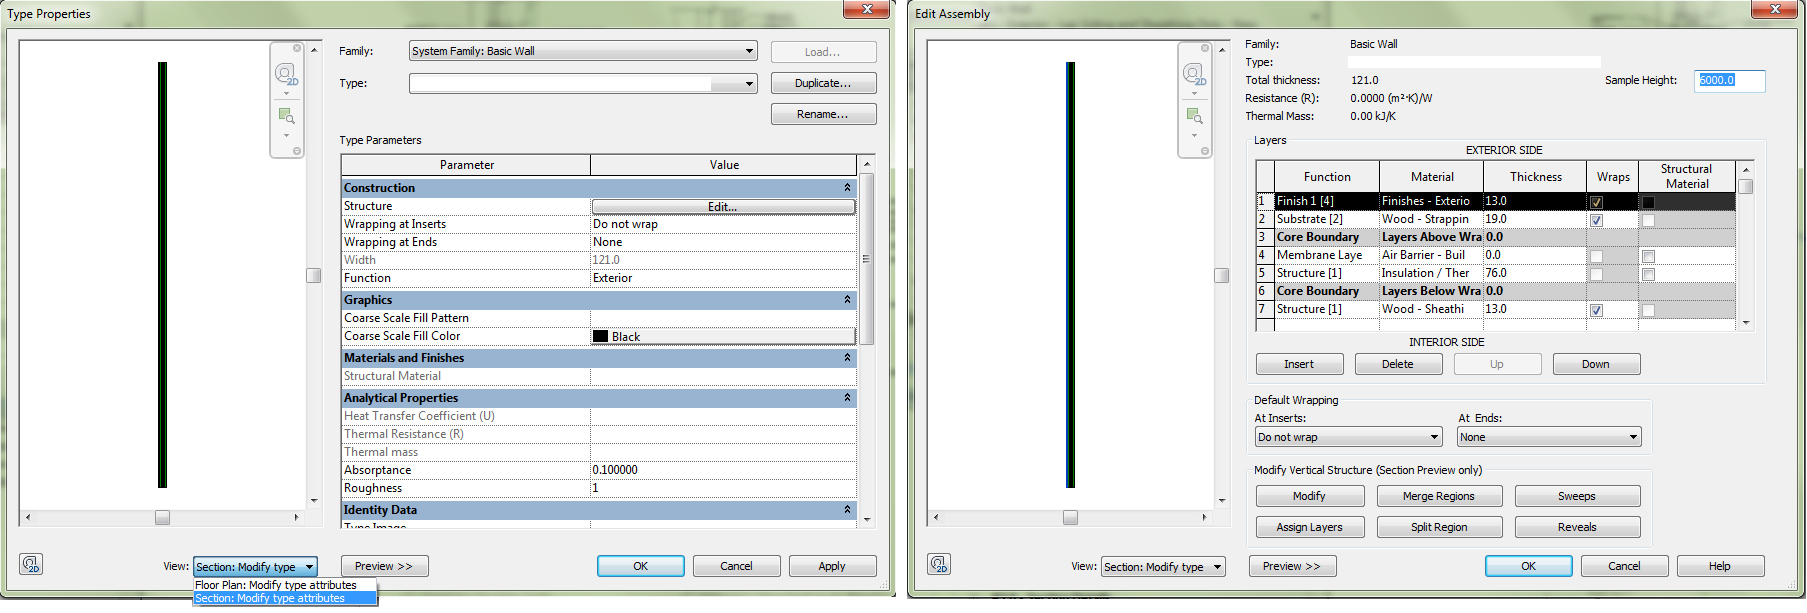Click the Modify vertical structure button
Image resolution: width=1807 pixels, height=613 pixels.
pyautogui.click(x=1310, y=496)
